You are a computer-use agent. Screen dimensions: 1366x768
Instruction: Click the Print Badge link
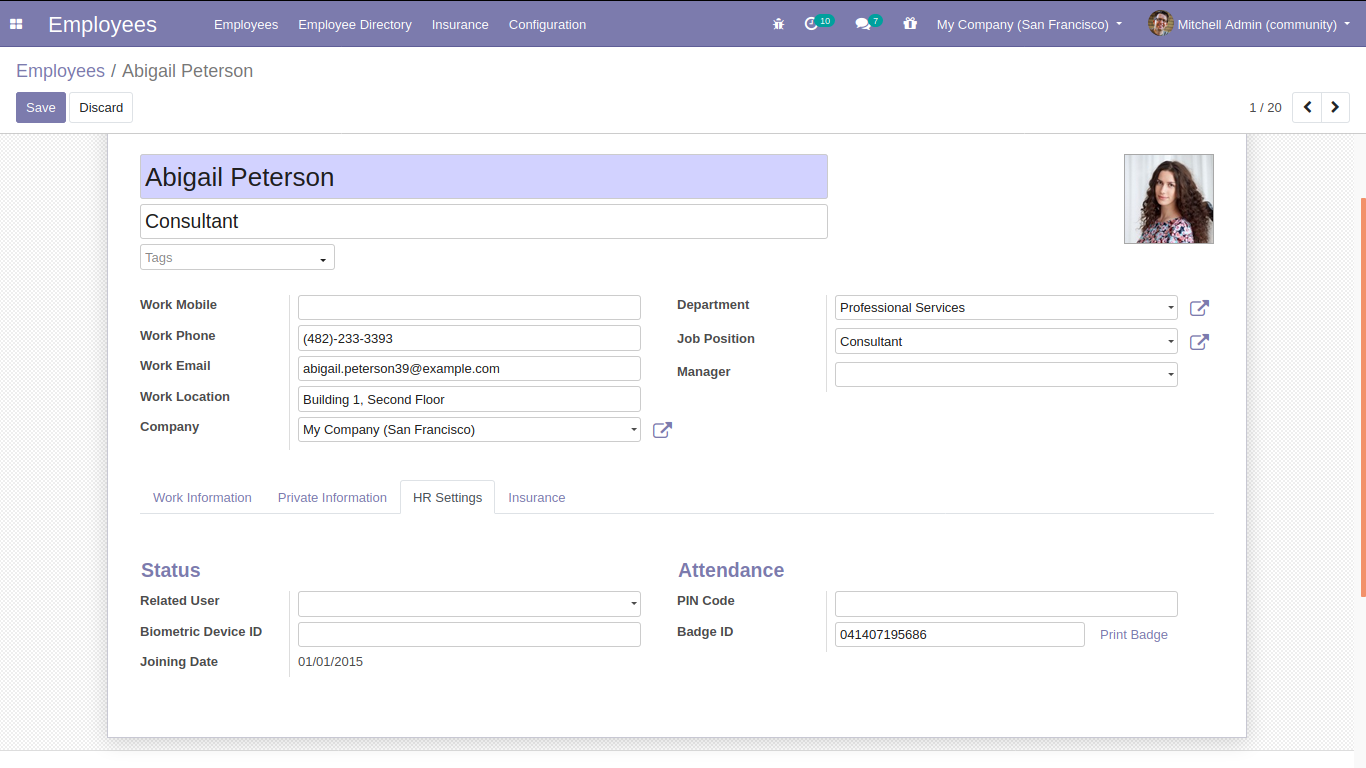click(x=1133, y=635)
